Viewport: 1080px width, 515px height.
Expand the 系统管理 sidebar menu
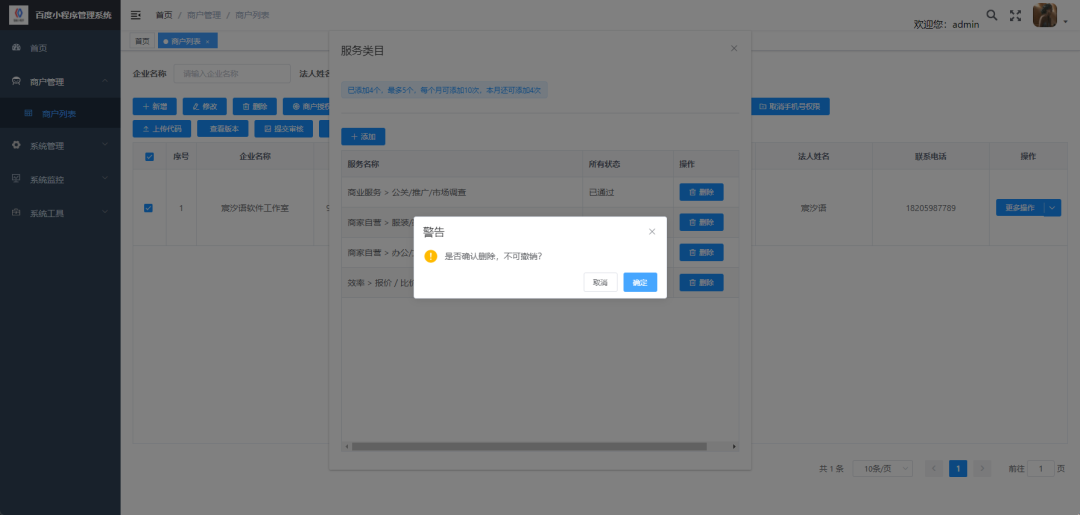60,145
